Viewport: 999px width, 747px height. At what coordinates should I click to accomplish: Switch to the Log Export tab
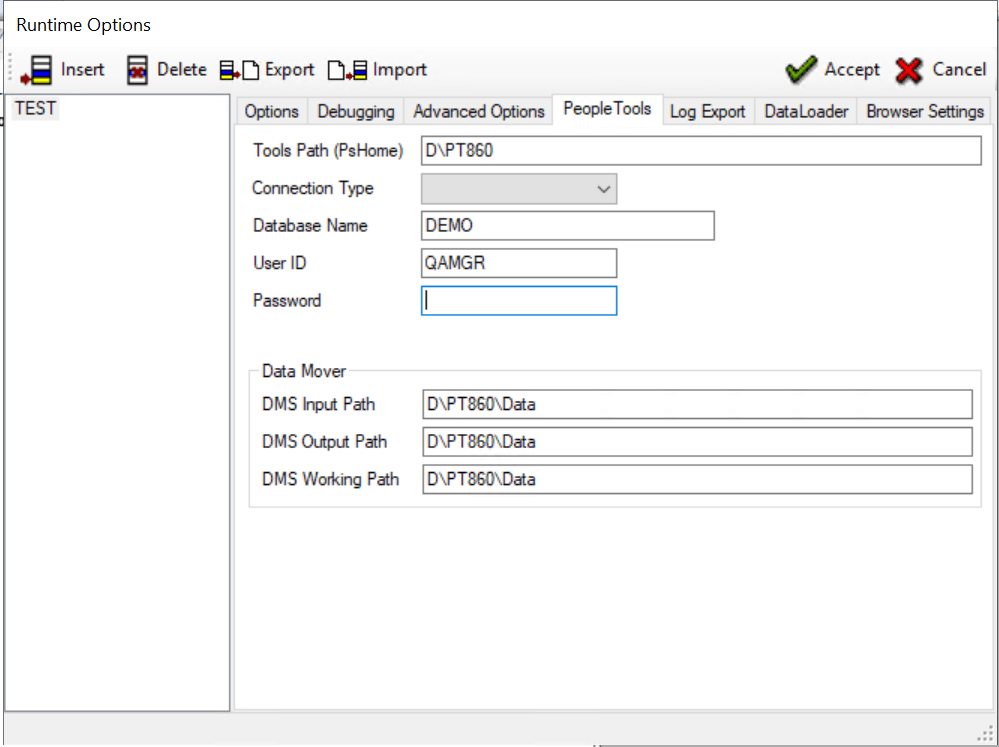(x=707, y=111)
